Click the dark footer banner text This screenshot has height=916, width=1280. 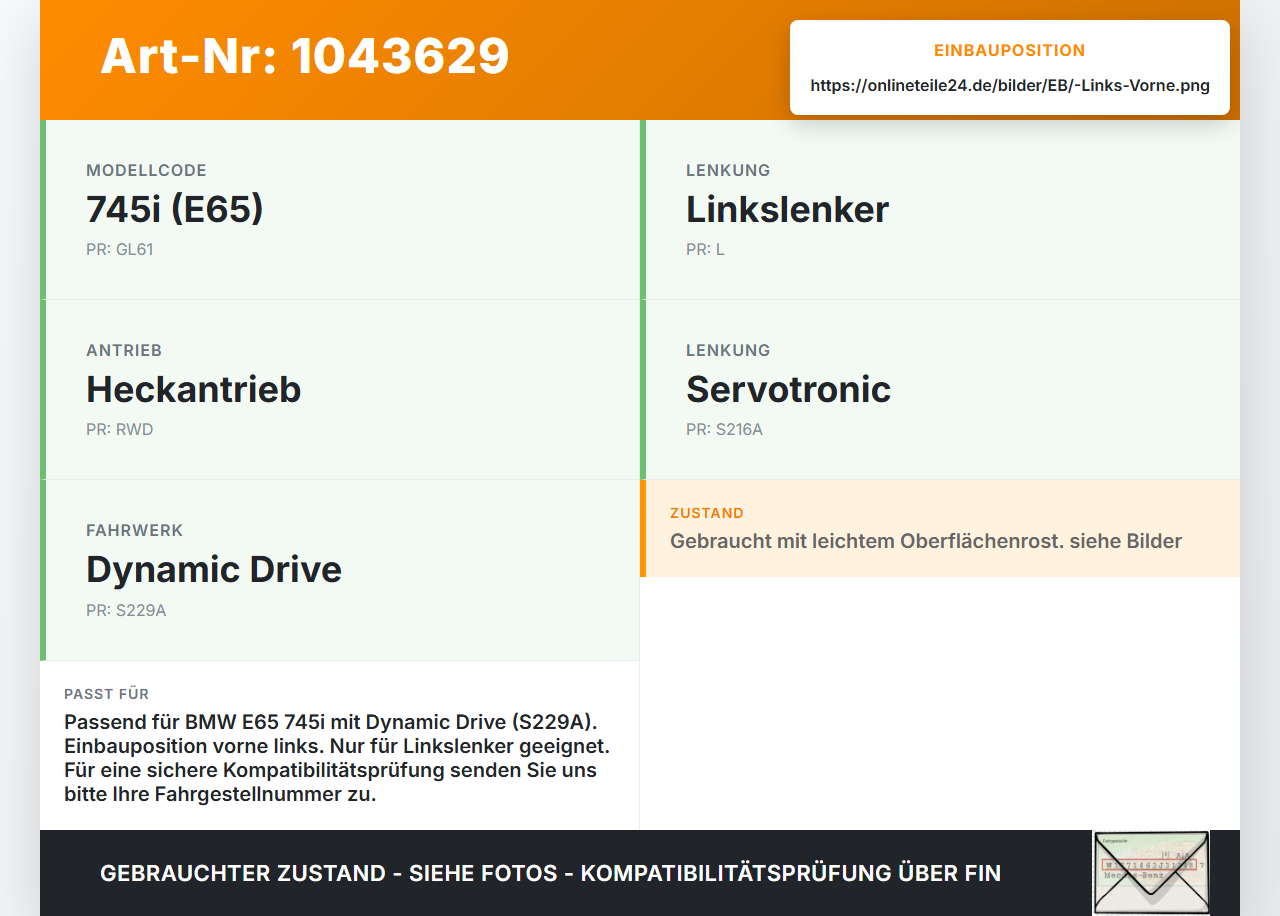[x=550, y=873]
